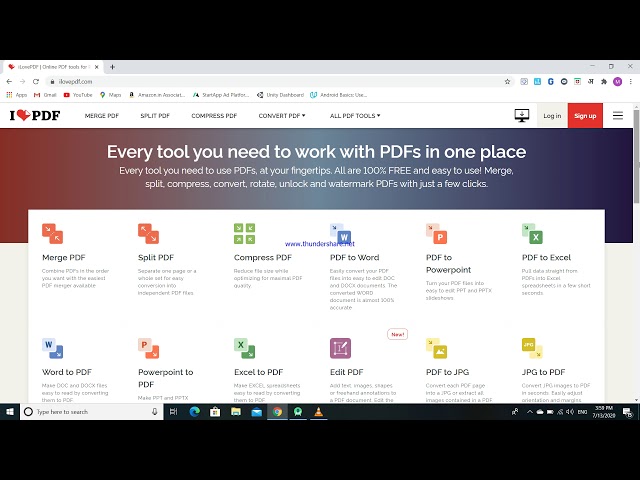The image size is (640, 480).
Task: Click the PDF to Word icon
Action: (x=340, y=233)
